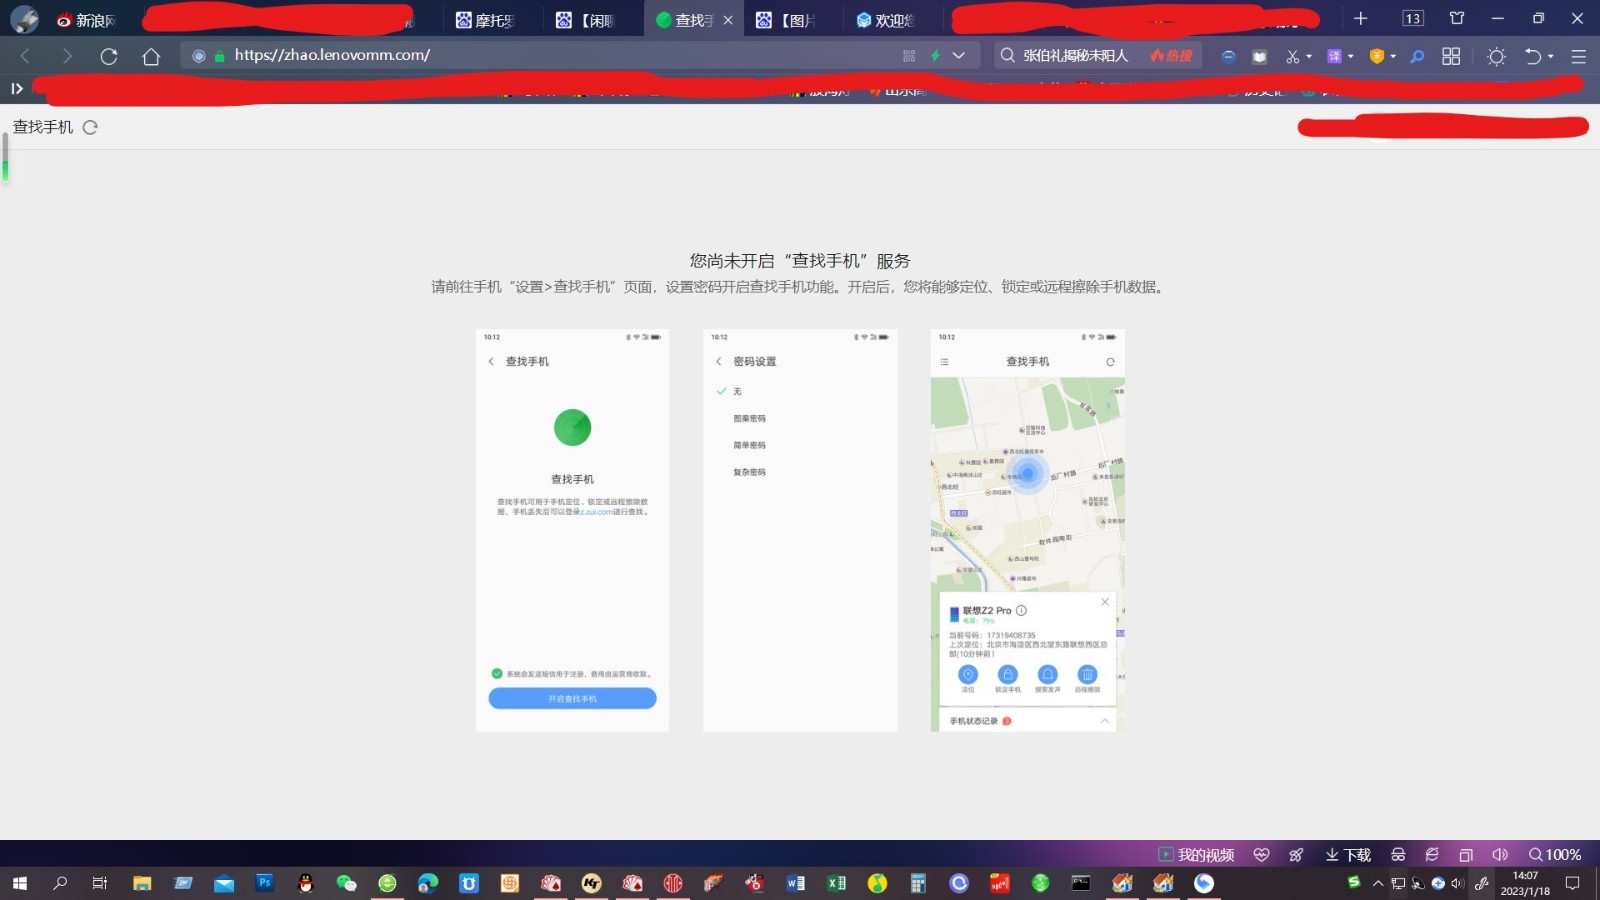Close the active 查找手机 tab
This screenshot has width=1600, height=900.
(728, 20)
